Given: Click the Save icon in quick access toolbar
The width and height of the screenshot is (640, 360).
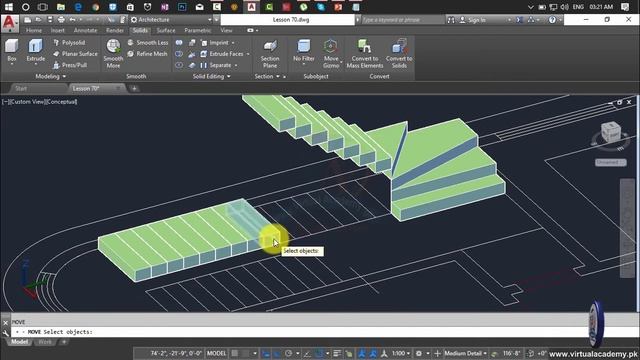Looking at the screenshot, I should [x=50, y=20].
